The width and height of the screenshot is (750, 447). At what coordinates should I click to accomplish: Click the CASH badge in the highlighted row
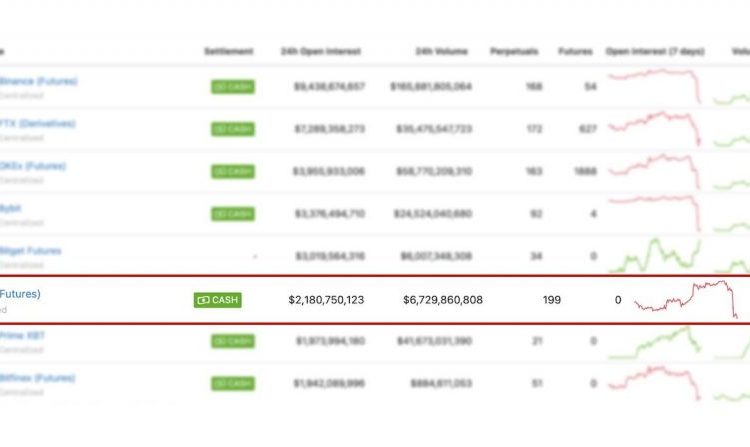(x=218, y=300)
